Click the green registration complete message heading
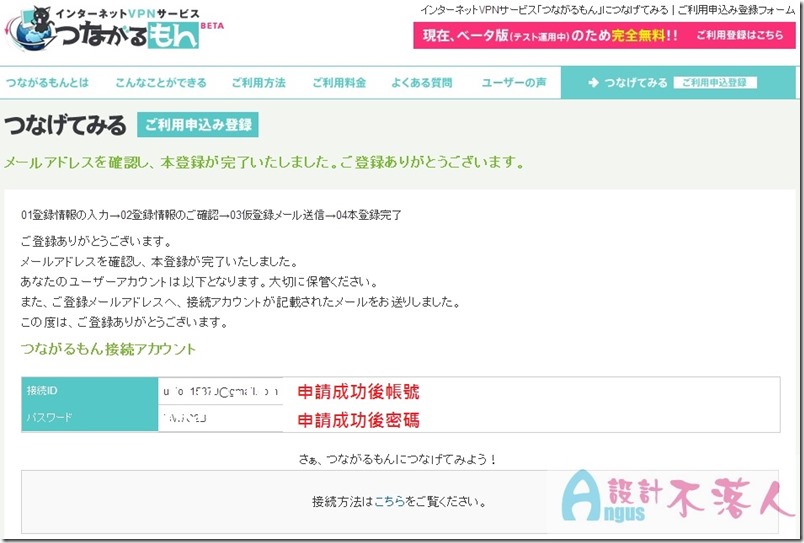 (x=265, y=163)
